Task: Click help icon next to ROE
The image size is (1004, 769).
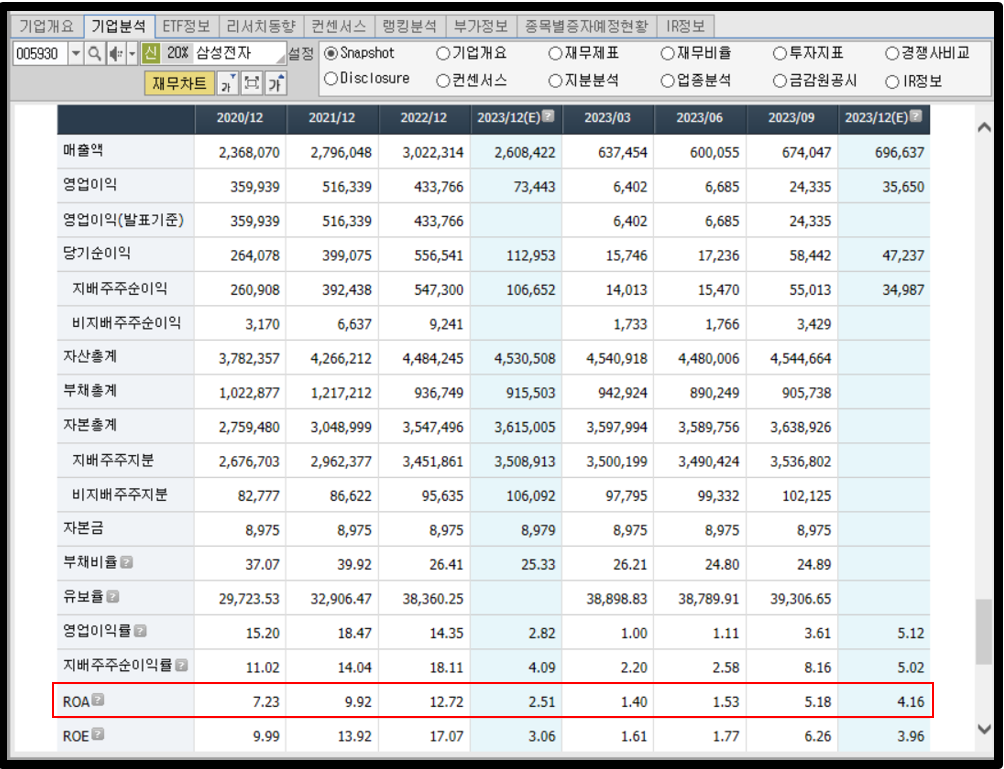Action: [x=98, y=734]
